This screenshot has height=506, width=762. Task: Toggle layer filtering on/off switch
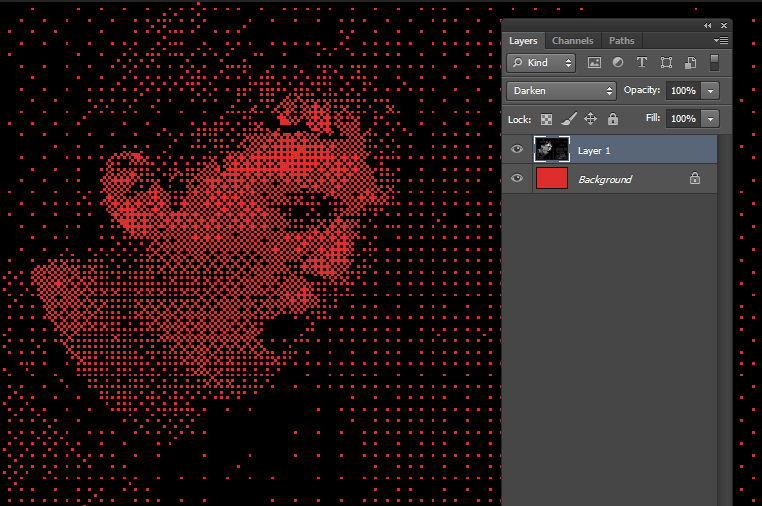pos(714,63)
